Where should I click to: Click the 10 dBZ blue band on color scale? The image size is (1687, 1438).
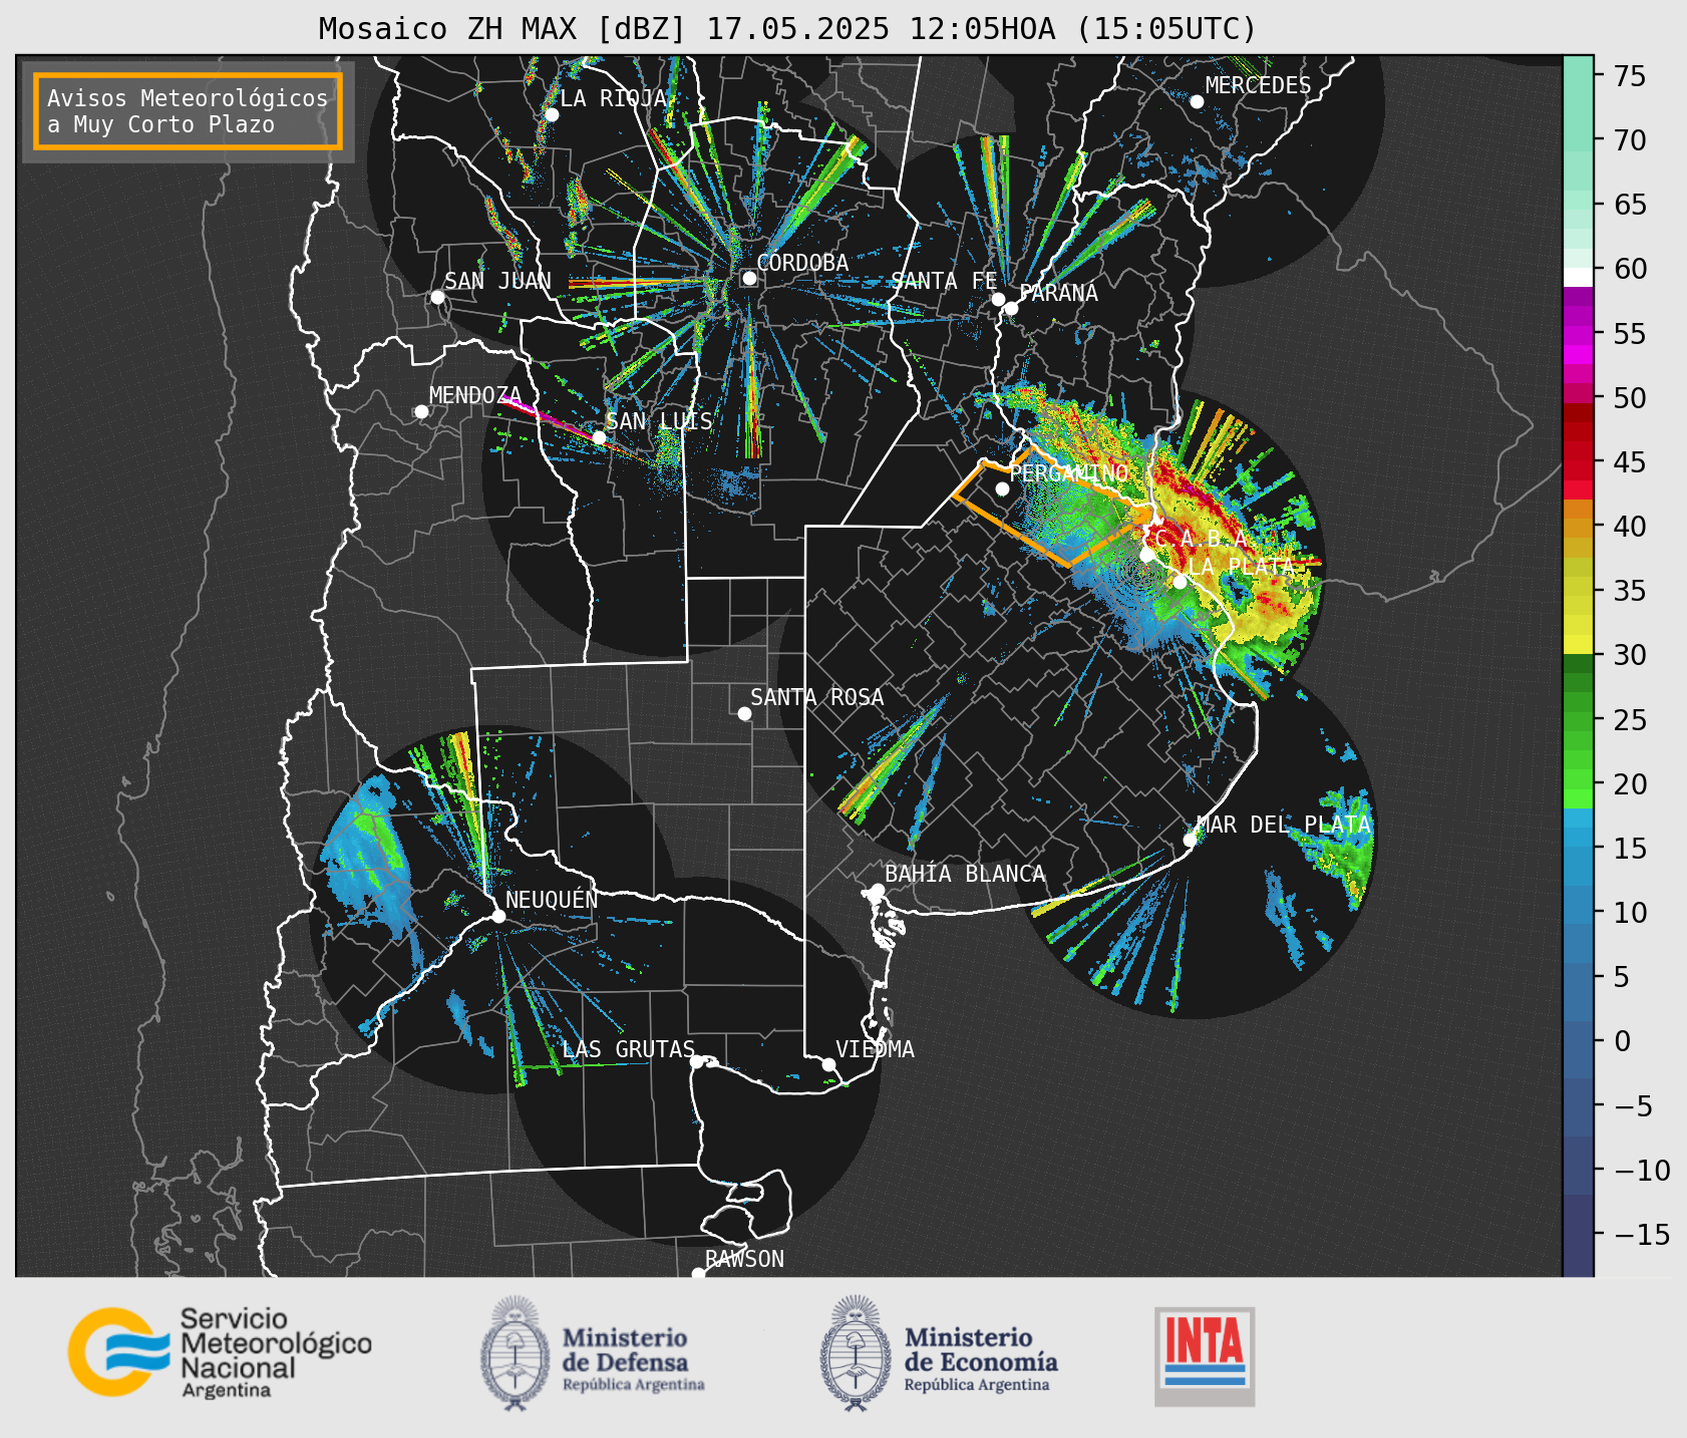point(1578,912)
